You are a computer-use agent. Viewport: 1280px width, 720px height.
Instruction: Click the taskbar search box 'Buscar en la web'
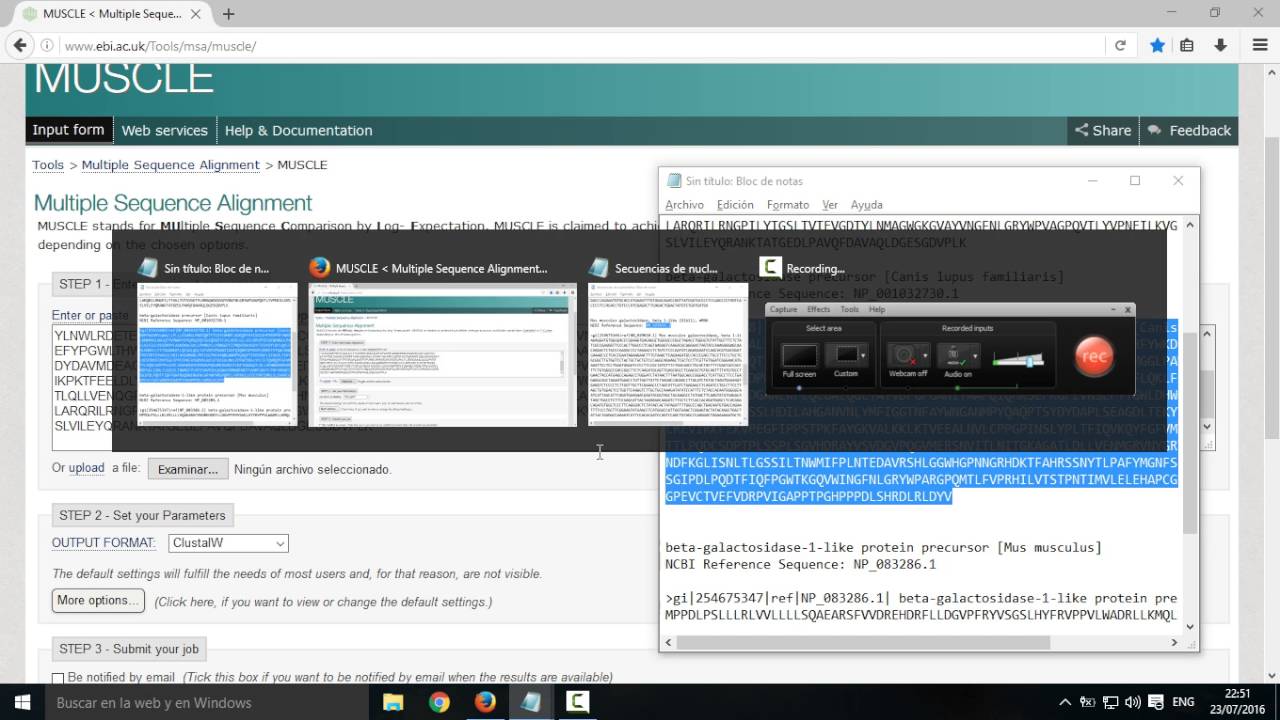click(x=205, y=703)
